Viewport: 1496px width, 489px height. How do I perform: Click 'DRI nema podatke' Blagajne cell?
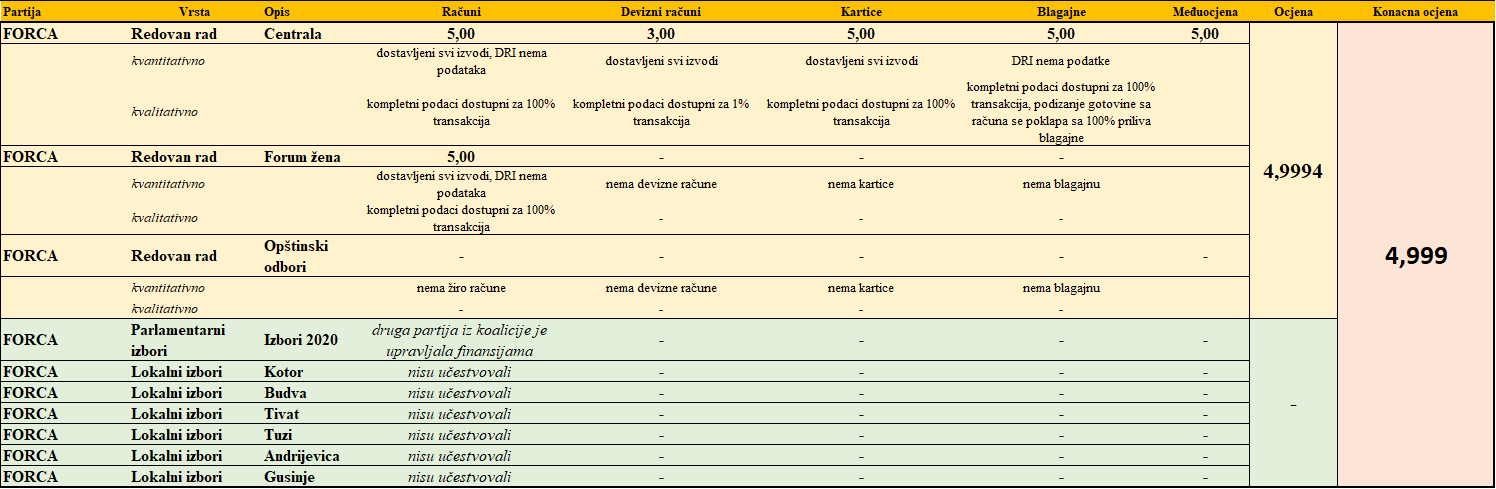point(1061,61)
